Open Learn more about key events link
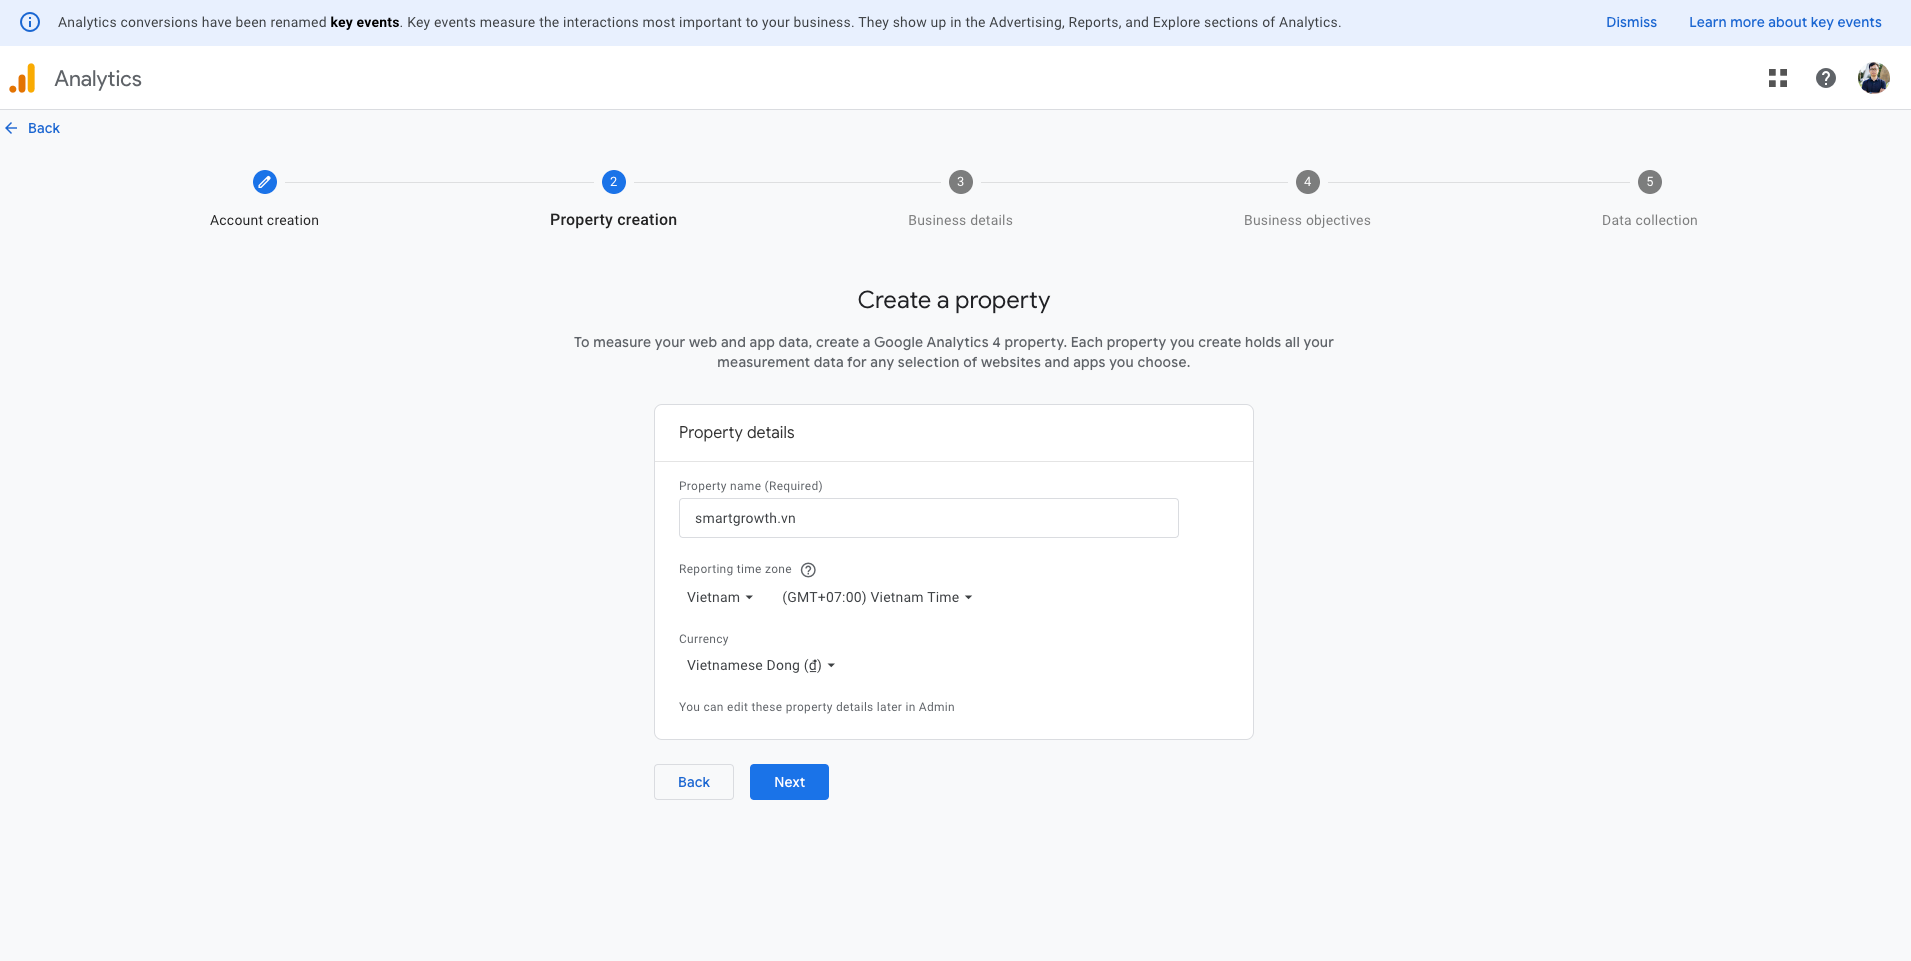Viewport: 1911px width, 961px height. click(1785, 22)
